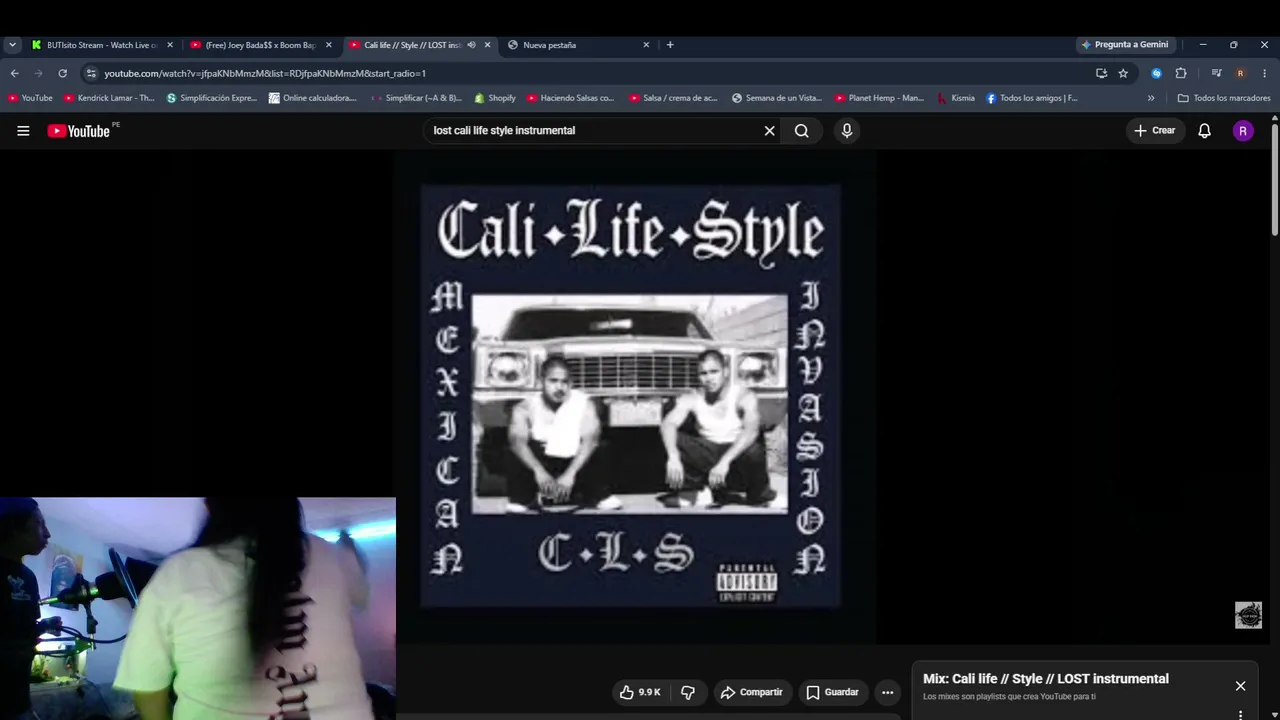The width and height of the screenshot is (1280, 720).
Task: Go forward in the browser history
Action: point(38,73)
